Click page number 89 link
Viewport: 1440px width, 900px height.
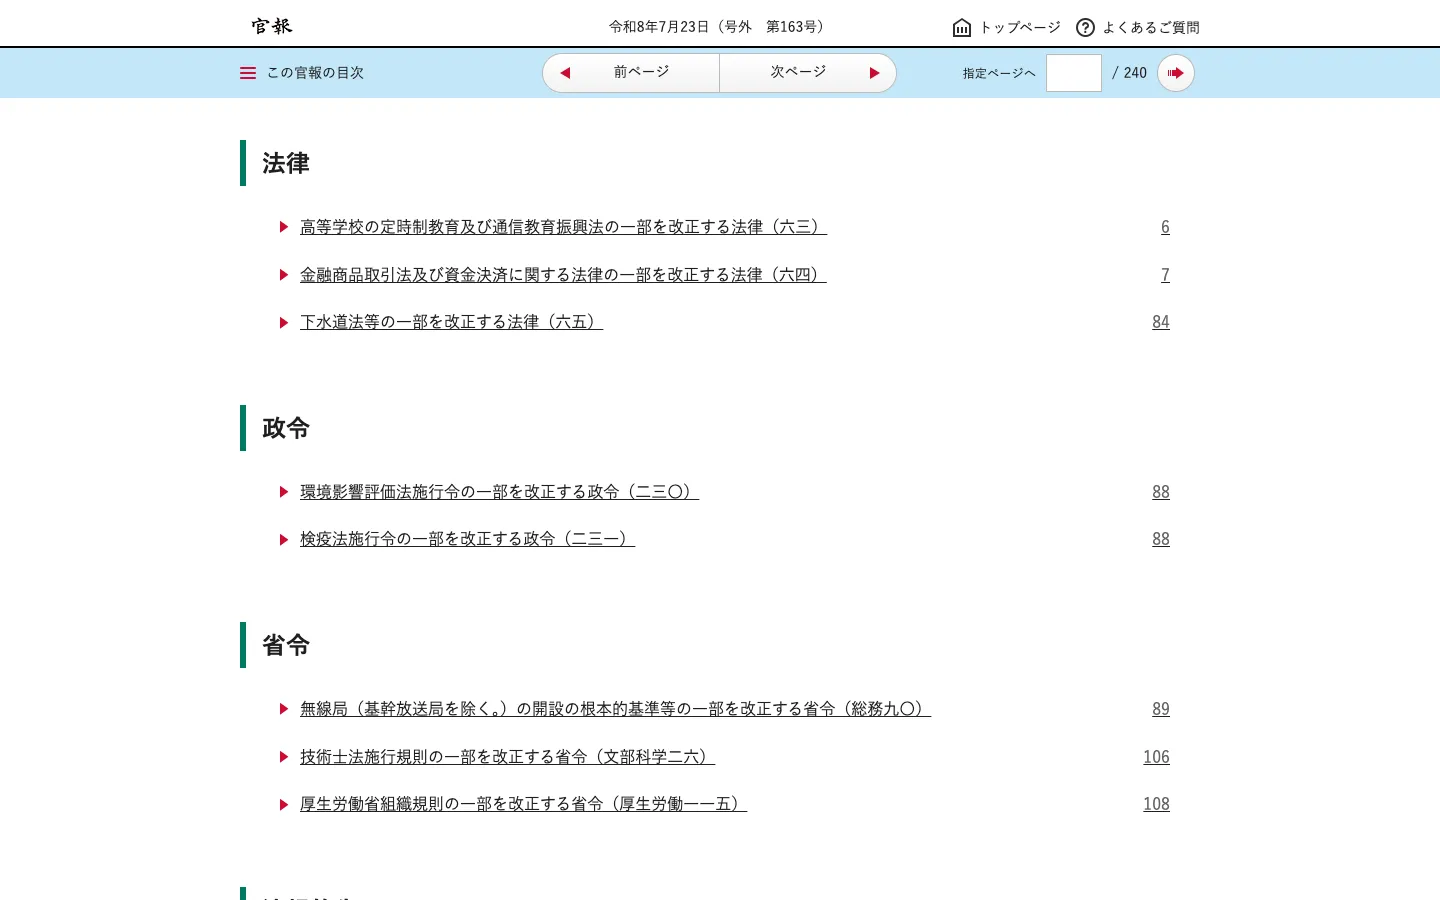tap(1161, 709)
